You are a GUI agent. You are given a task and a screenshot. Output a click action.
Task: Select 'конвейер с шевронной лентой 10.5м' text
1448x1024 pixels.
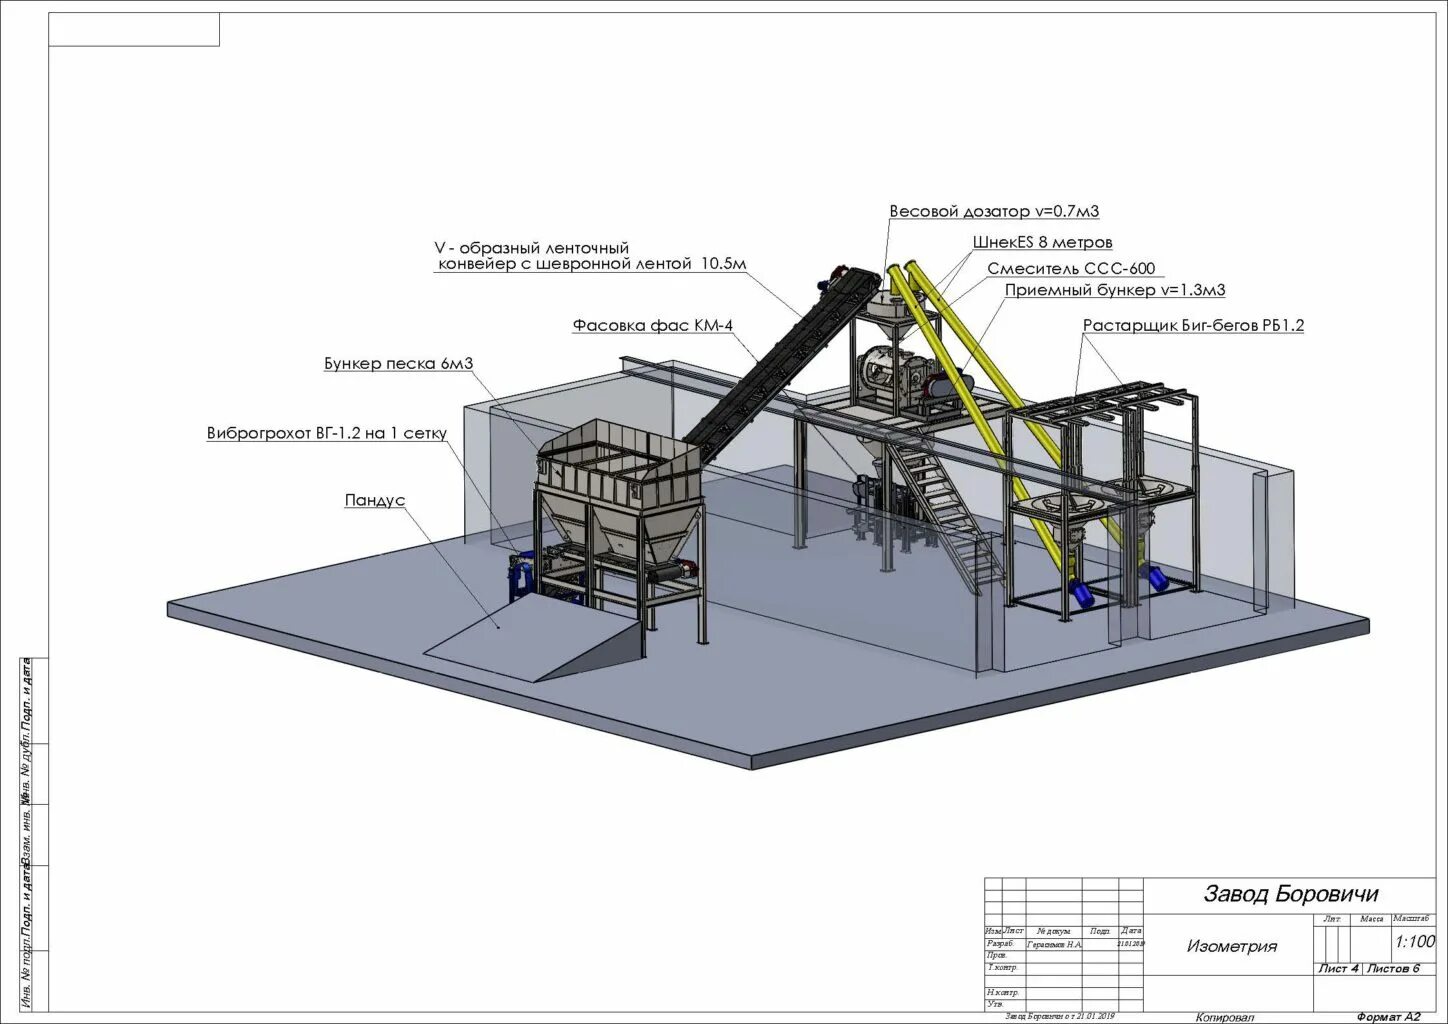592,264
